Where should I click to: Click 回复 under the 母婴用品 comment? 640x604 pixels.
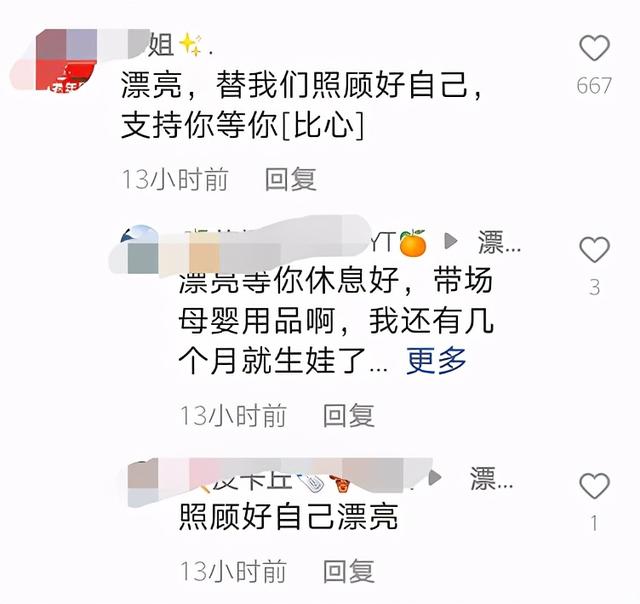point(349,415)
